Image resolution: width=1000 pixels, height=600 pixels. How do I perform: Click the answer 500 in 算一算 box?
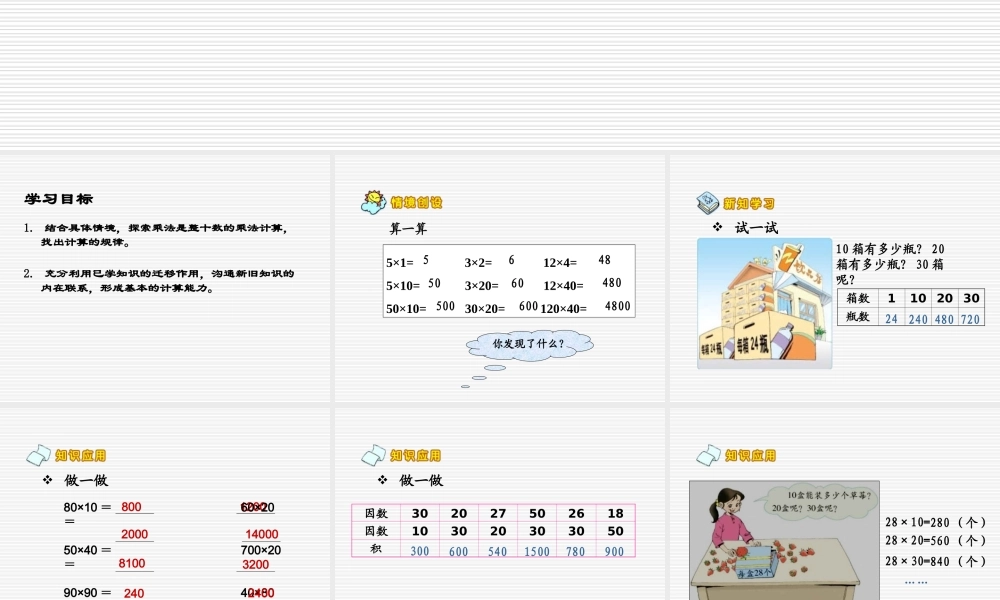pyautogui.click(x=445, y=306)
